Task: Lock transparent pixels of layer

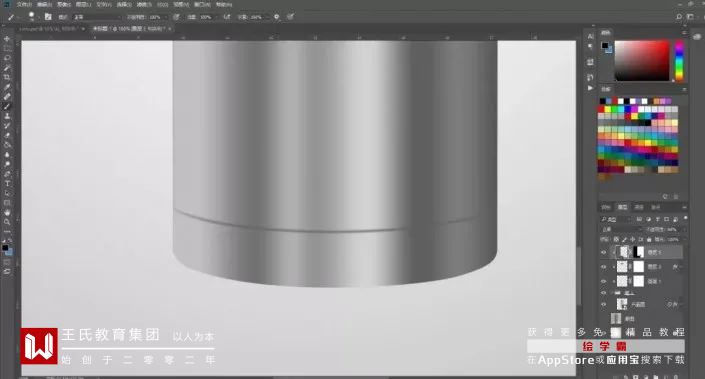Action: pyautogui.click(x=616, y=240)
